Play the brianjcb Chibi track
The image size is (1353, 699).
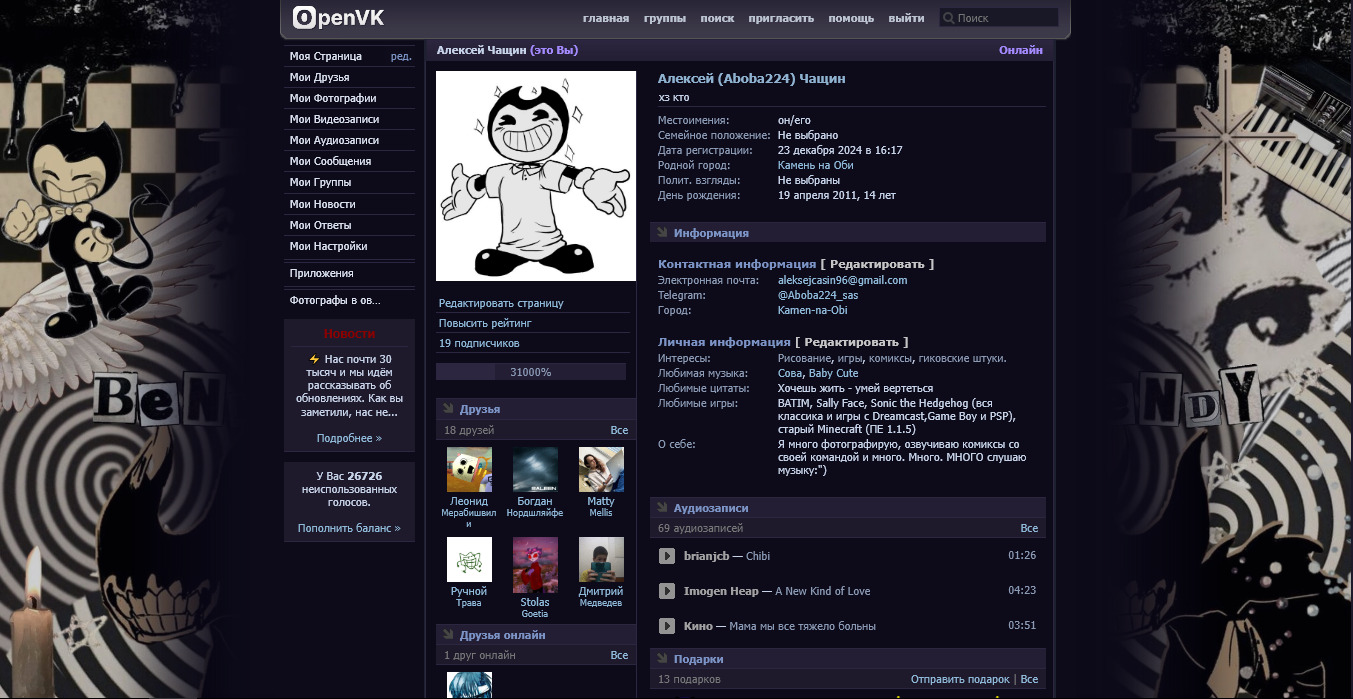pyautogui.click(x=667, y=556)
